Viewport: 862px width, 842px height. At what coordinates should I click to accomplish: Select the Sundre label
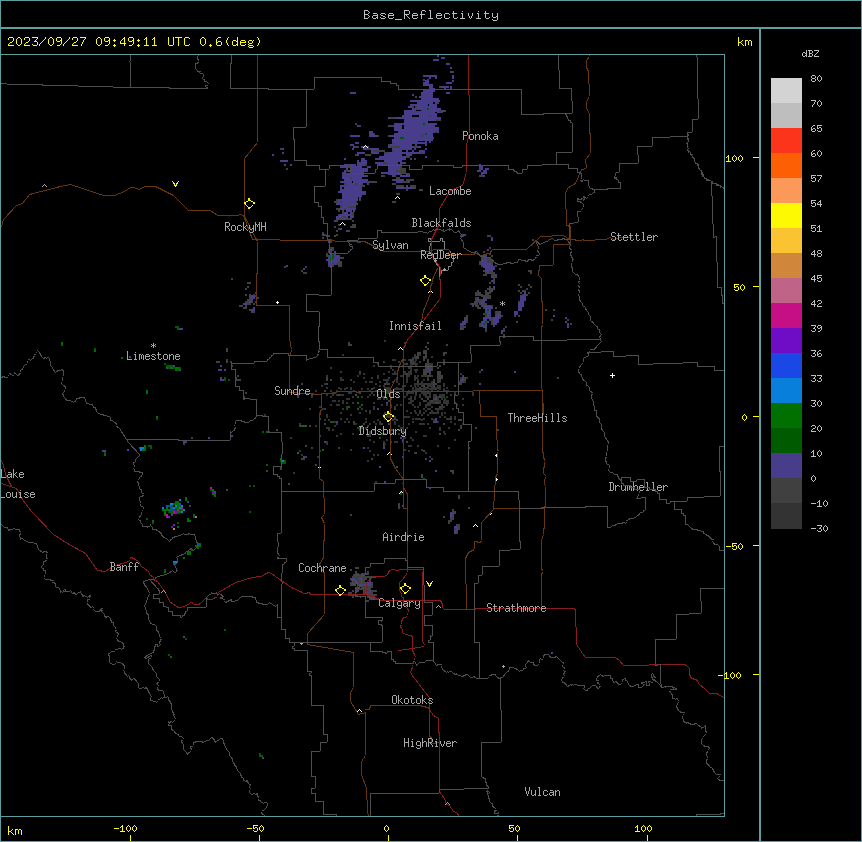click(x=292, y=391)
